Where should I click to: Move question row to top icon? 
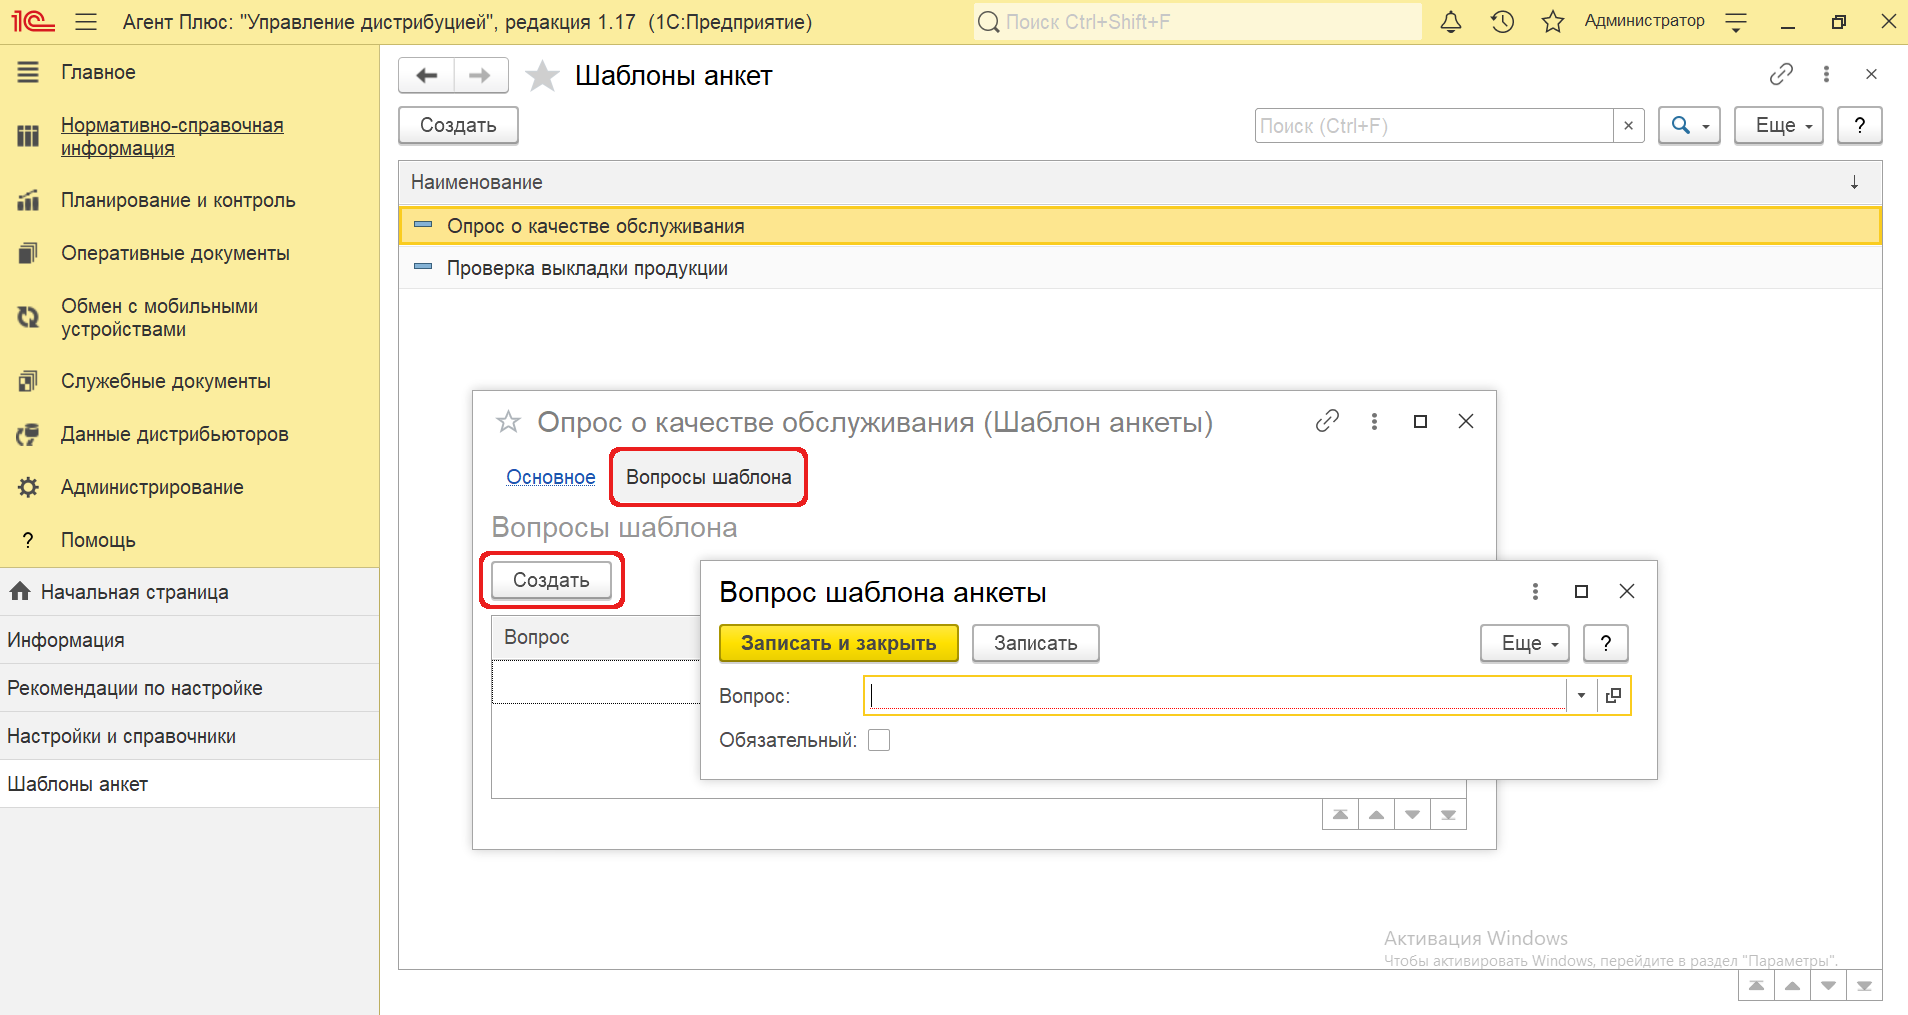point(1340,815)
